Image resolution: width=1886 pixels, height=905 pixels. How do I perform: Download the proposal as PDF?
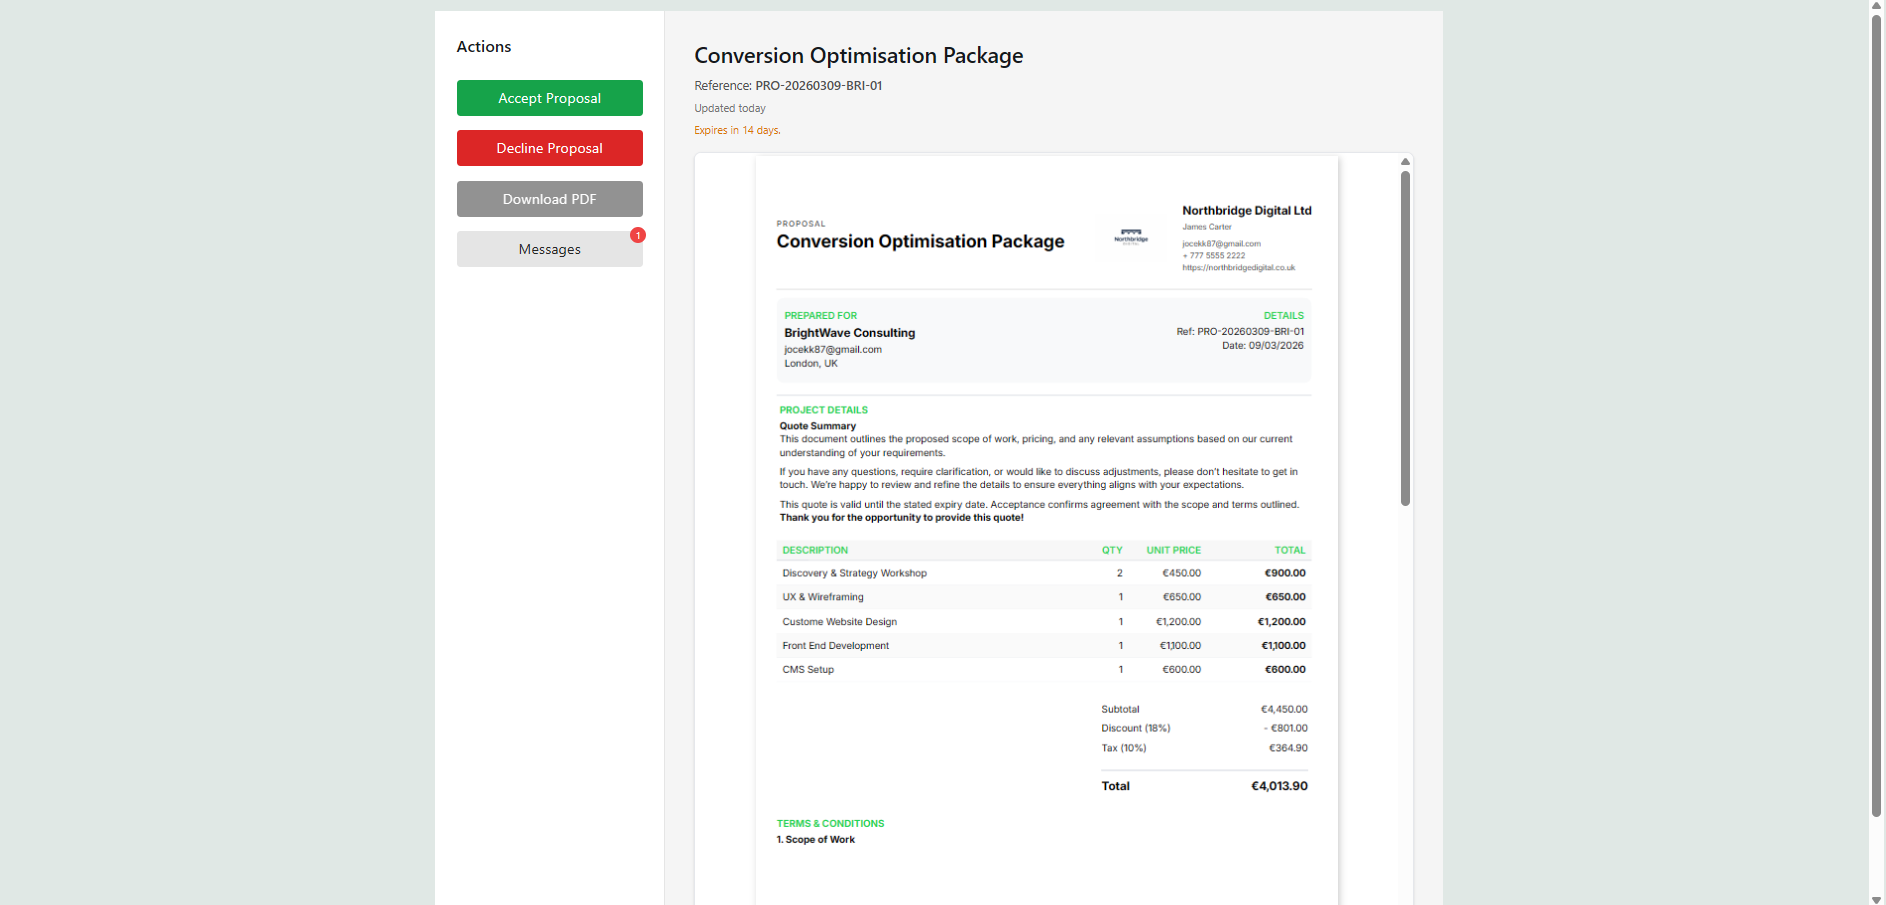pyautogui.click(x=549, y=199)
